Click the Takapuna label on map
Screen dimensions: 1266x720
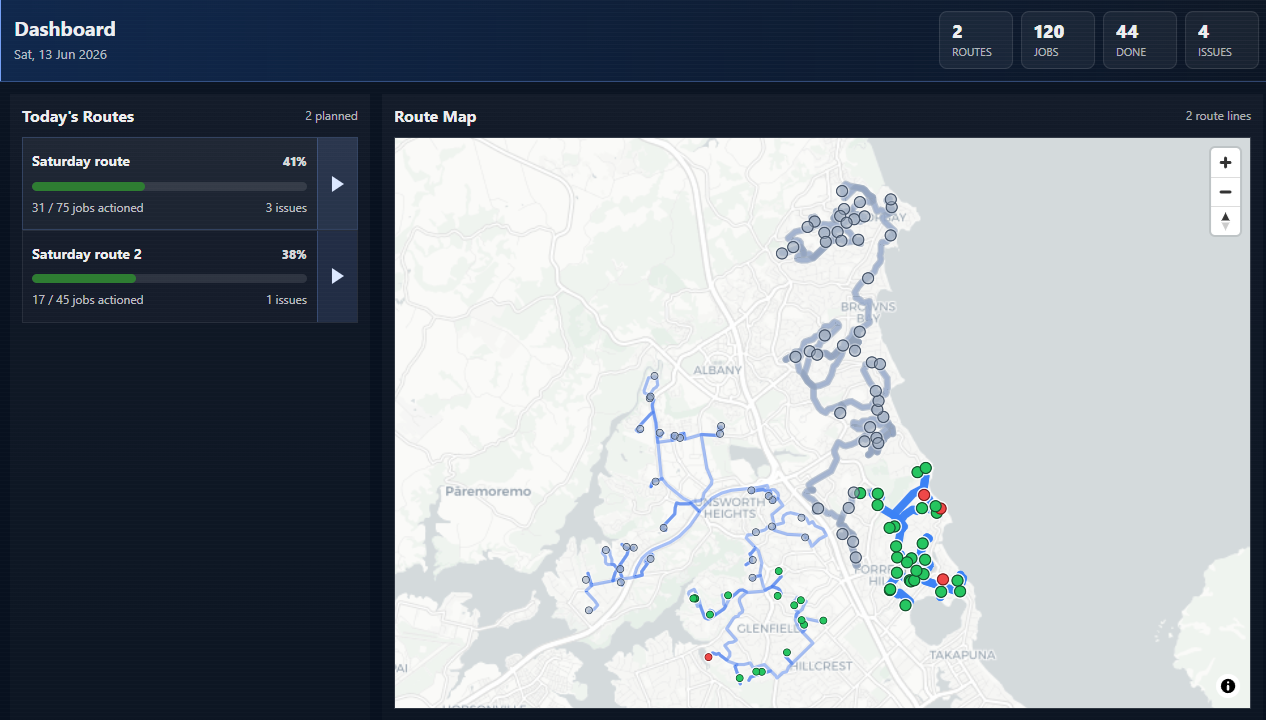(x=962, y=654)
